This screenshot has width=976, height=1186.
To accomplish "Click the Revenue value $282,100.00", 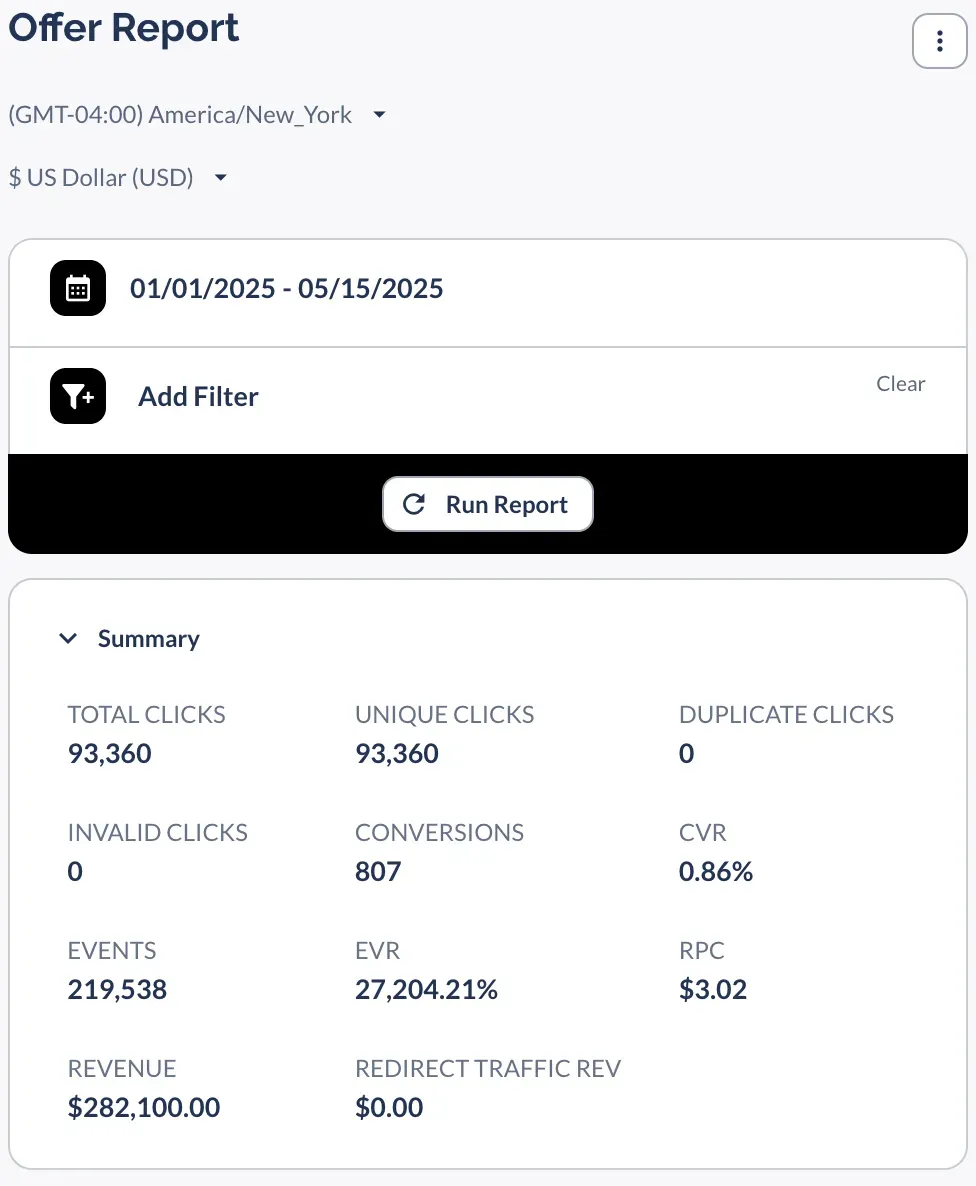I will 144,1107.
